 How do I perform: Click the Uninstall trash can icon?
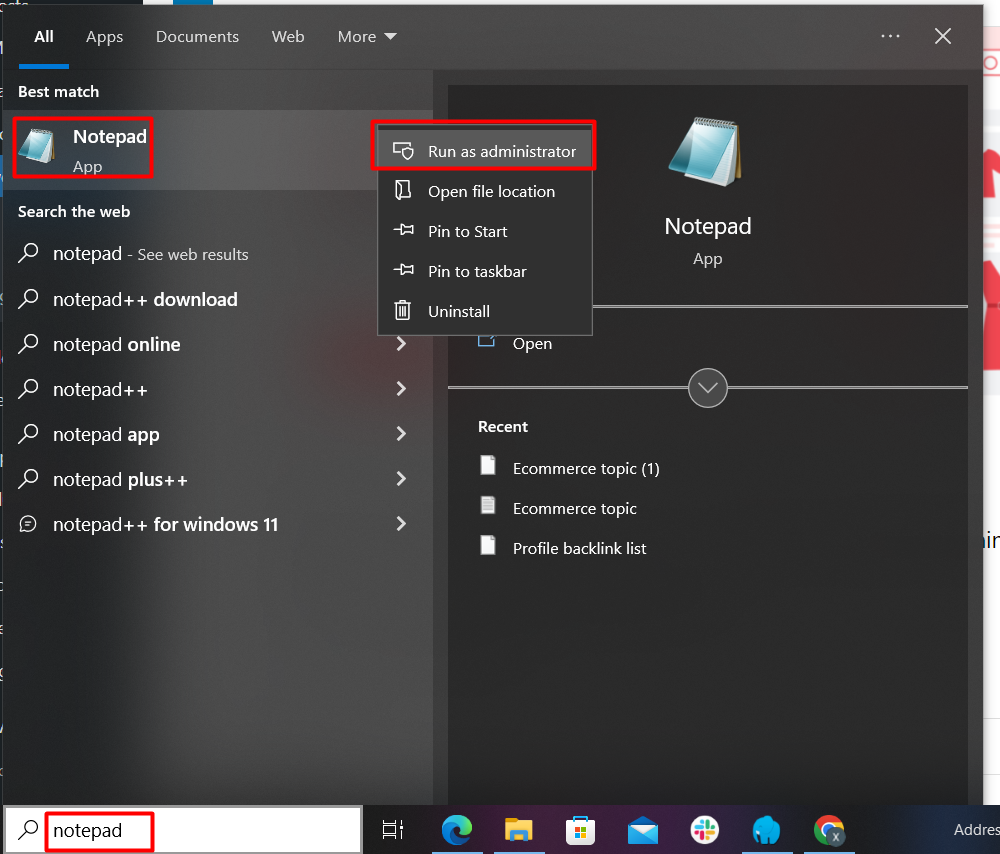(x=402, y=310)
